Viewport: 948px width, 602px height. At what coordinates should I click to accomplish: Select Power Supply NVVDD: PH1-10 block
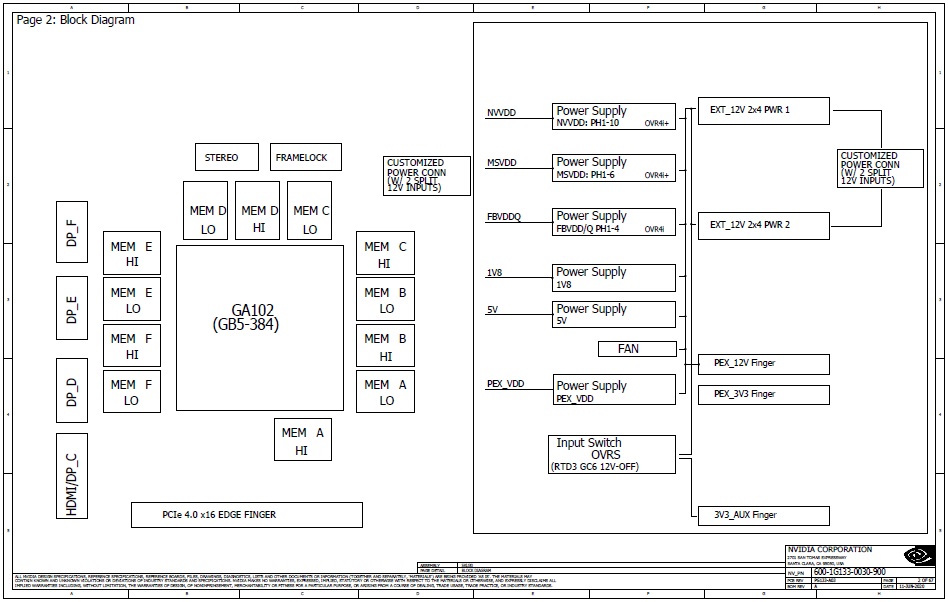tap(614, 117)
